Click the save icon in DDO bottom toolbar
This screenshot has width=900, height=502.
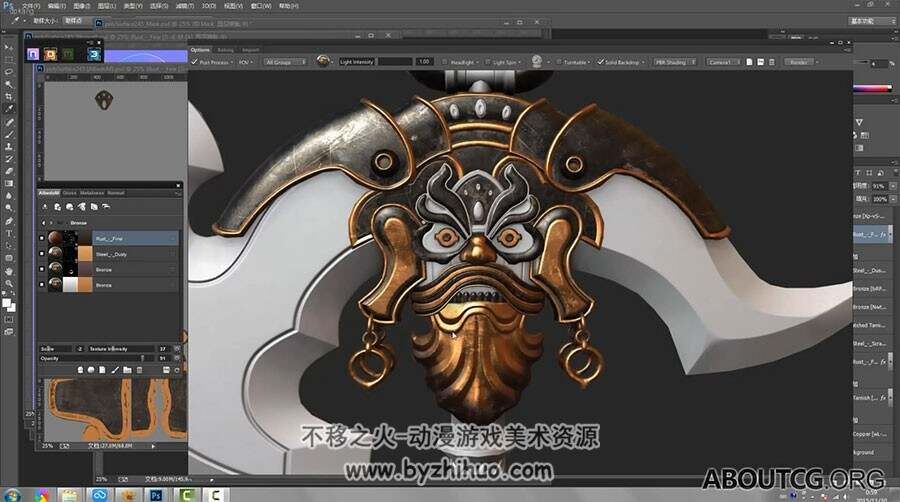click(166, 370)
